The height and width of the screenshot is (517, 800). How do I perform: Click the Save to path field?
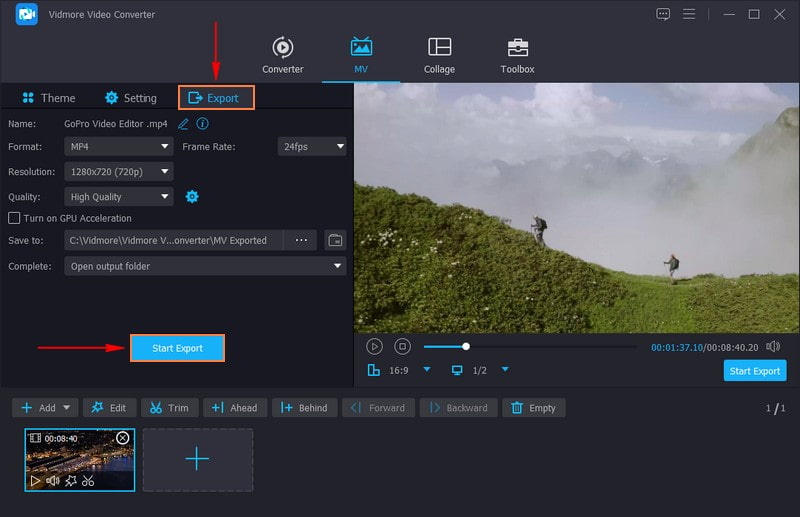click(x=173, y=240)
